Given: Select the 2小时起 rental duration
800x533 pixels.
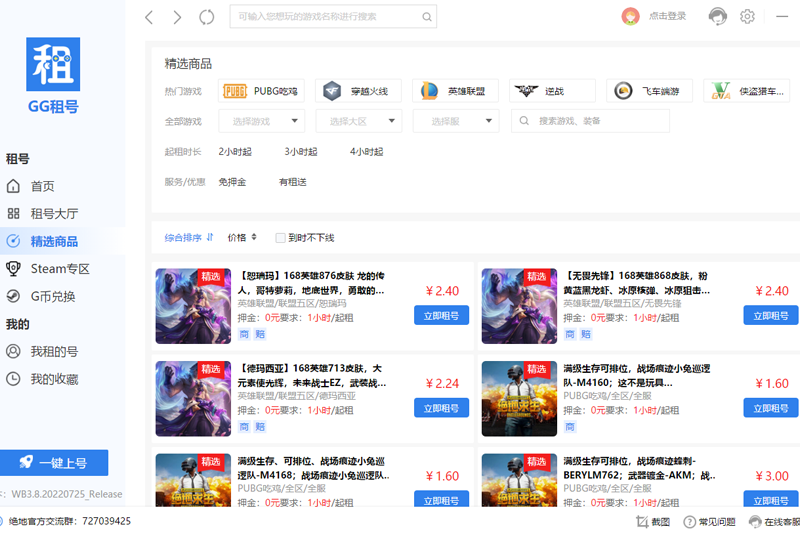Looking at the screenshot, I should (x=235, y=152).
